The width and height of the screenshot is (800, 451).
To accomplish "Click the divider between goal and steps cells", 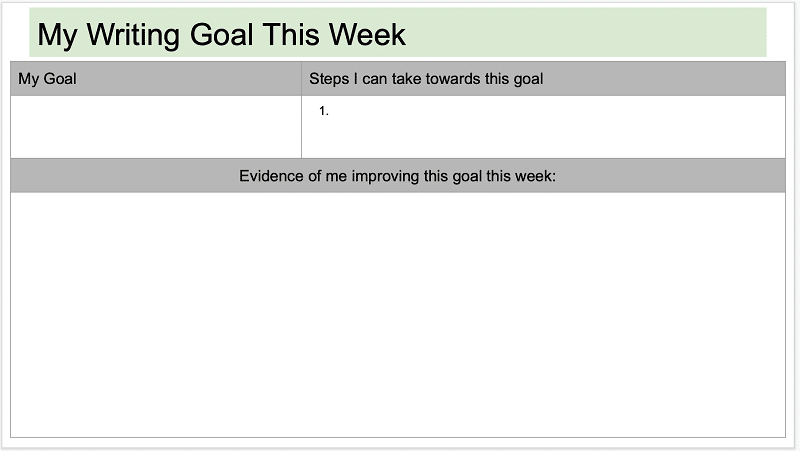I will pyautogui.click(x=301, y=127).
